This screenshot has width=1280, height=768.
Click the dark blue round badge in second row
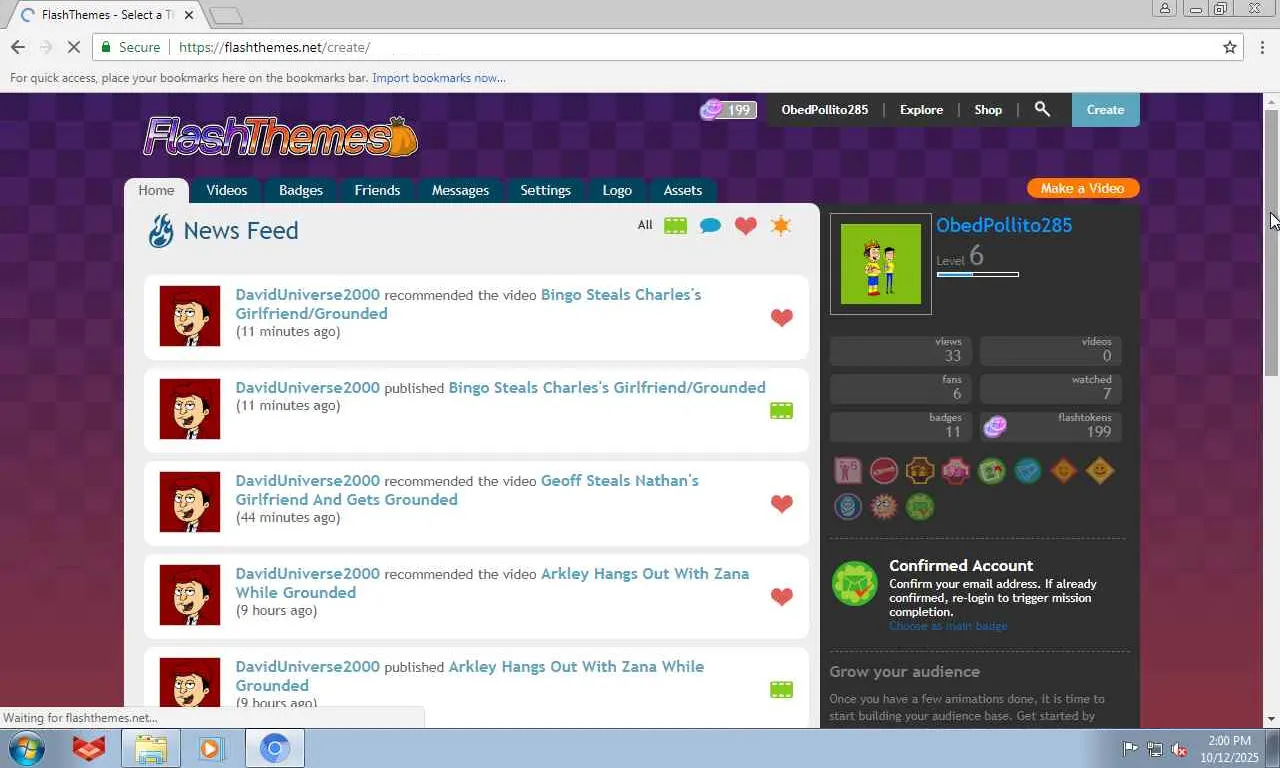click(847, 506)
